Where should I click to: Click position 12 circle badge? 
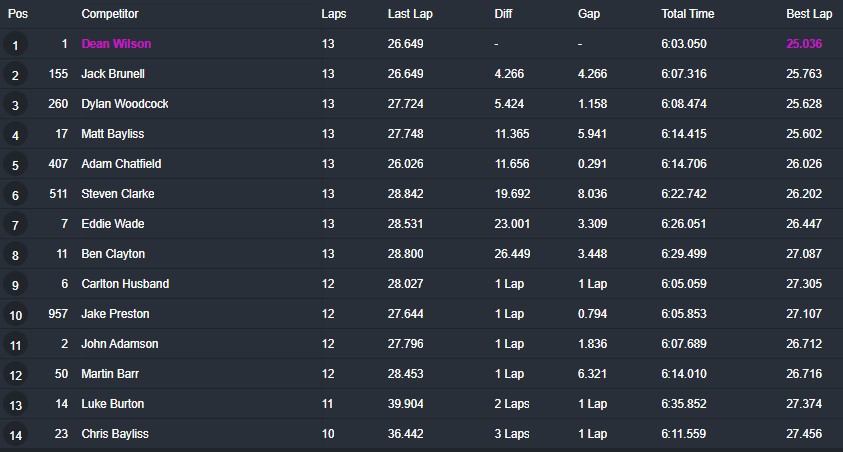click(16, 375)
